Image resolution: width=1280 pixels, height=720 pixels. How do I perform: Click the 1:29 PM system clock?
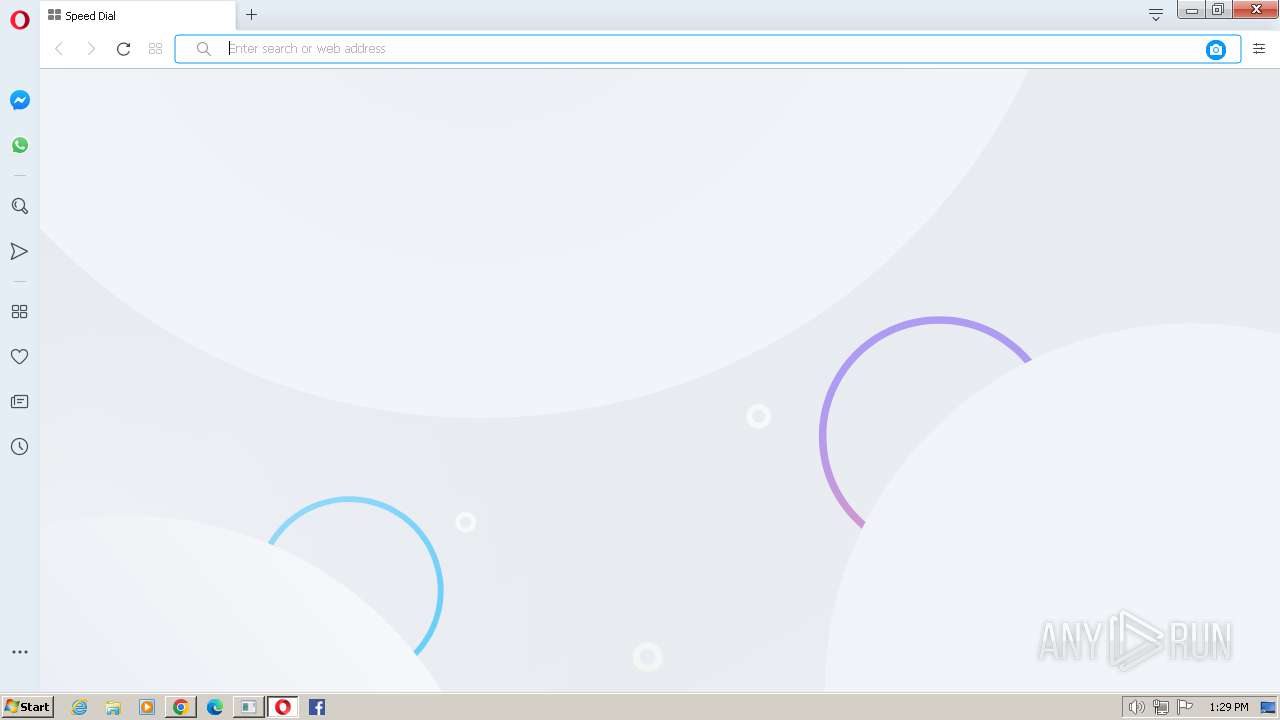tap(1229, 707)
